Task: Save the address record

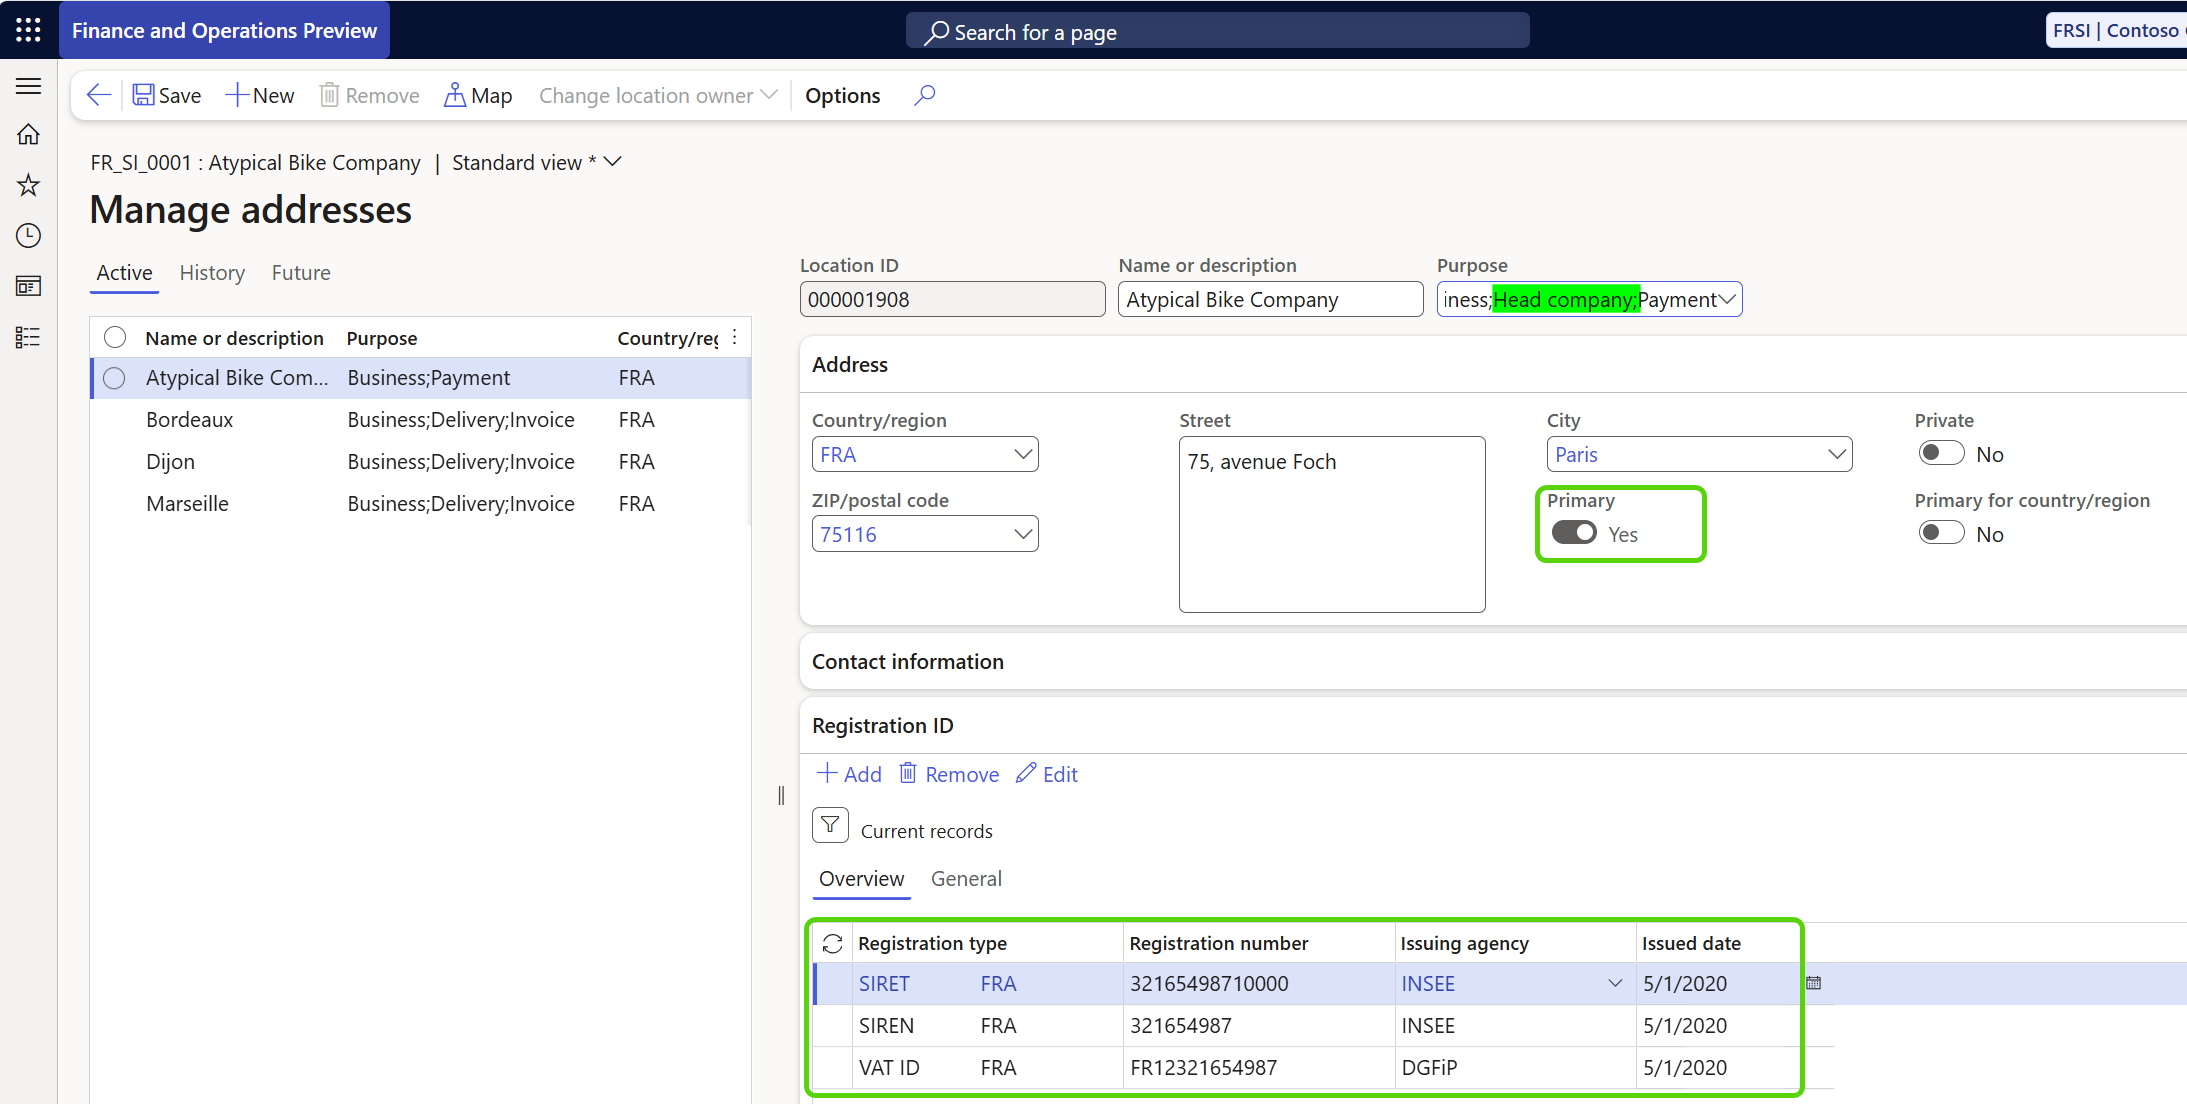Action: click(x=167, y=95)
